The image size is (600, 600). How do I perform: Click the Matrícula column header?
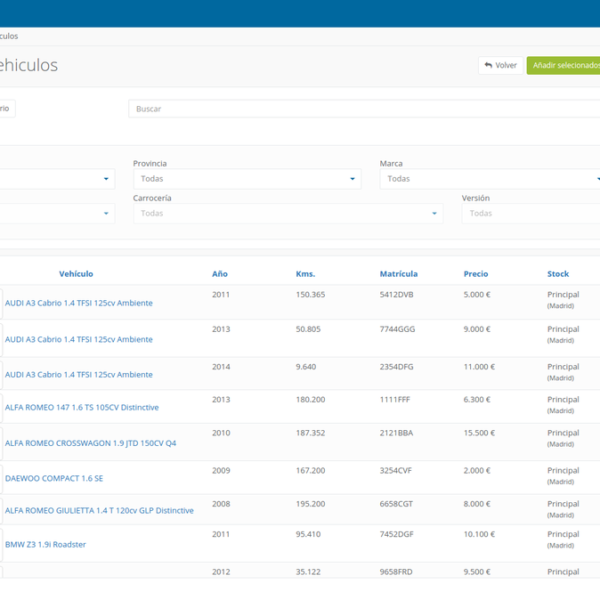(x=399, y=274)
